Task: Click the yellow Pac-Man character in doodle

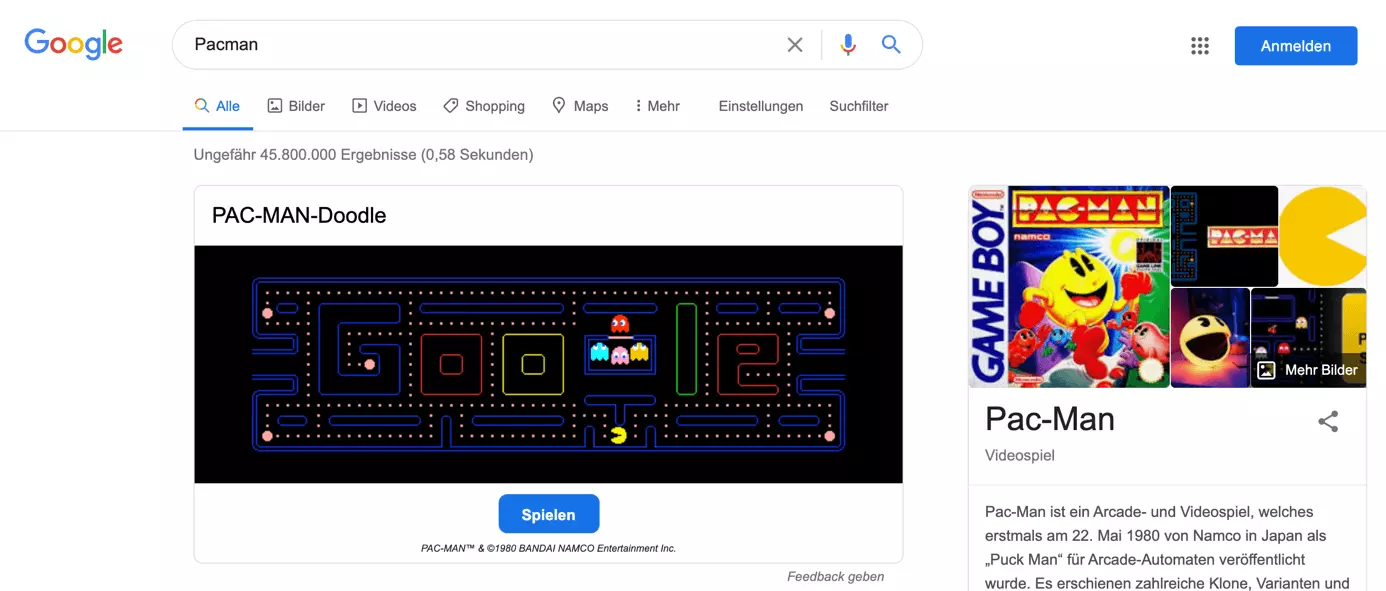Action: 619,435
